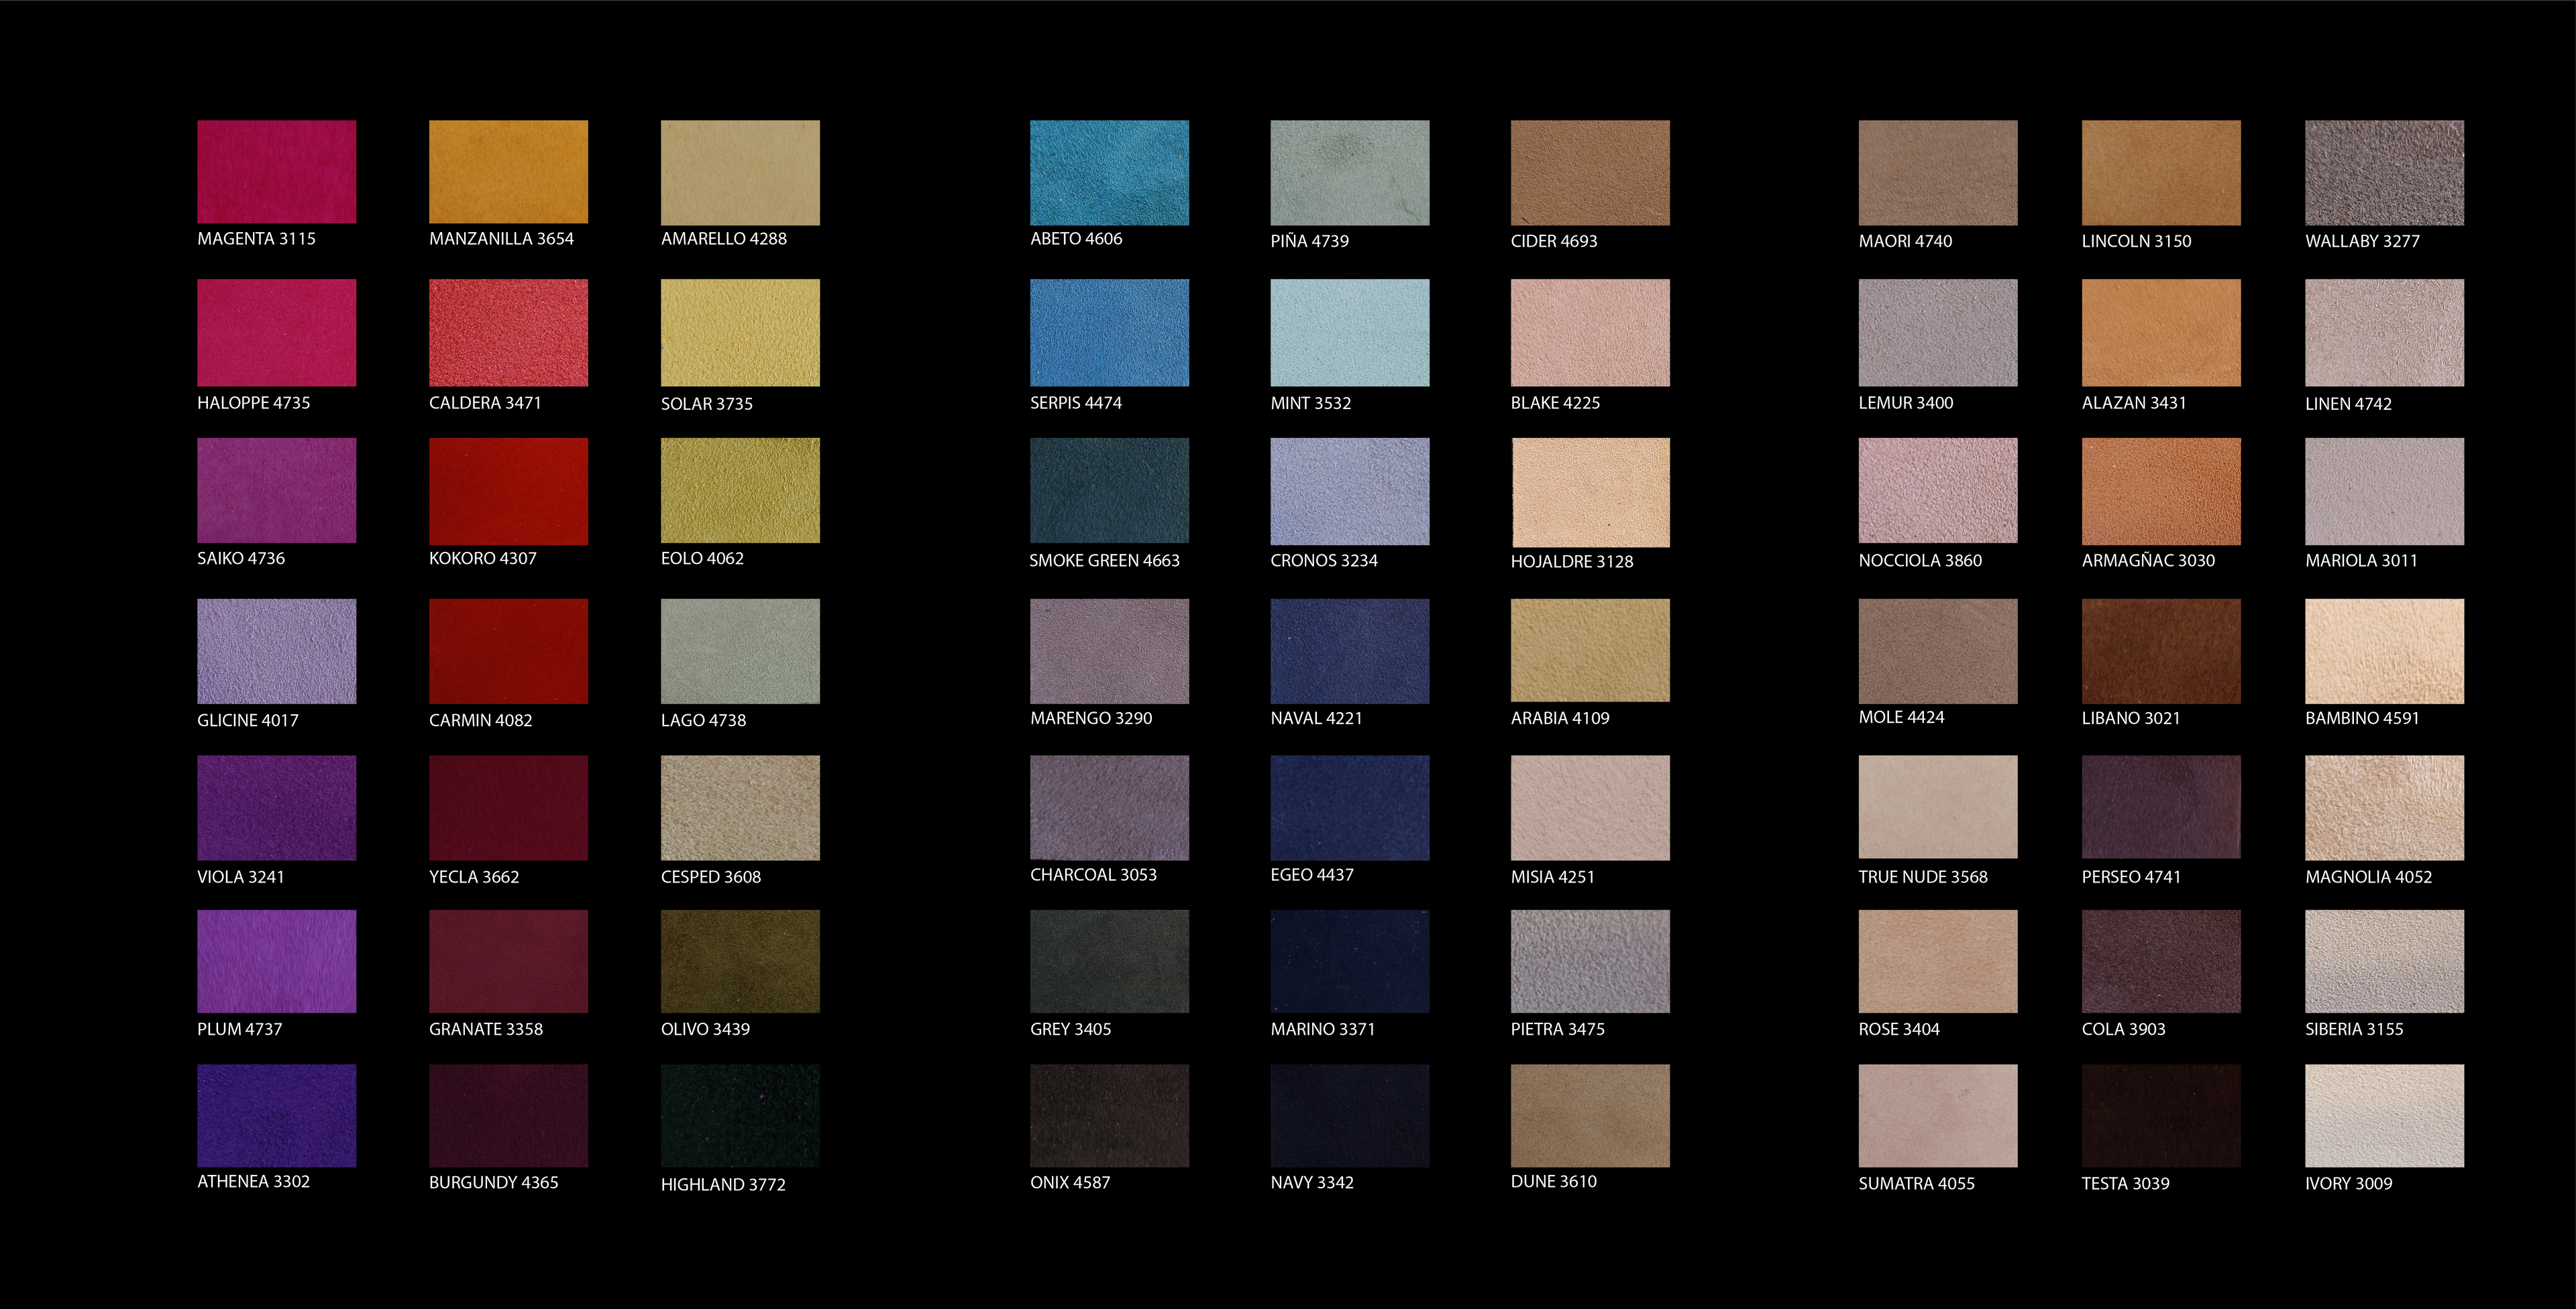Click the SMOKE GREEN 4663 swatch
Image resolution: width=2576 pixels, height=1309 pixels.
1109,490
